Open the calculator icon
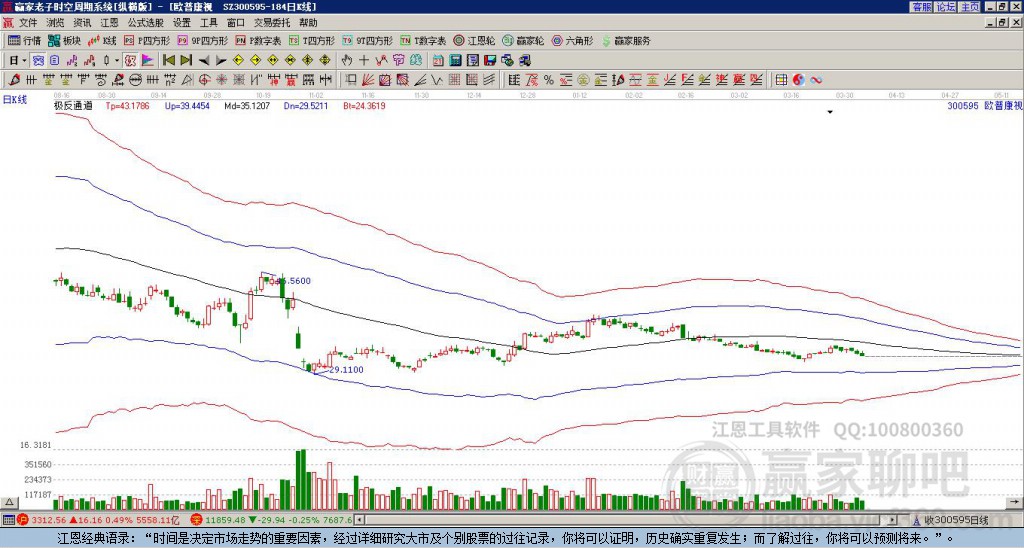1024x548 pixels. tap(456, 61)
